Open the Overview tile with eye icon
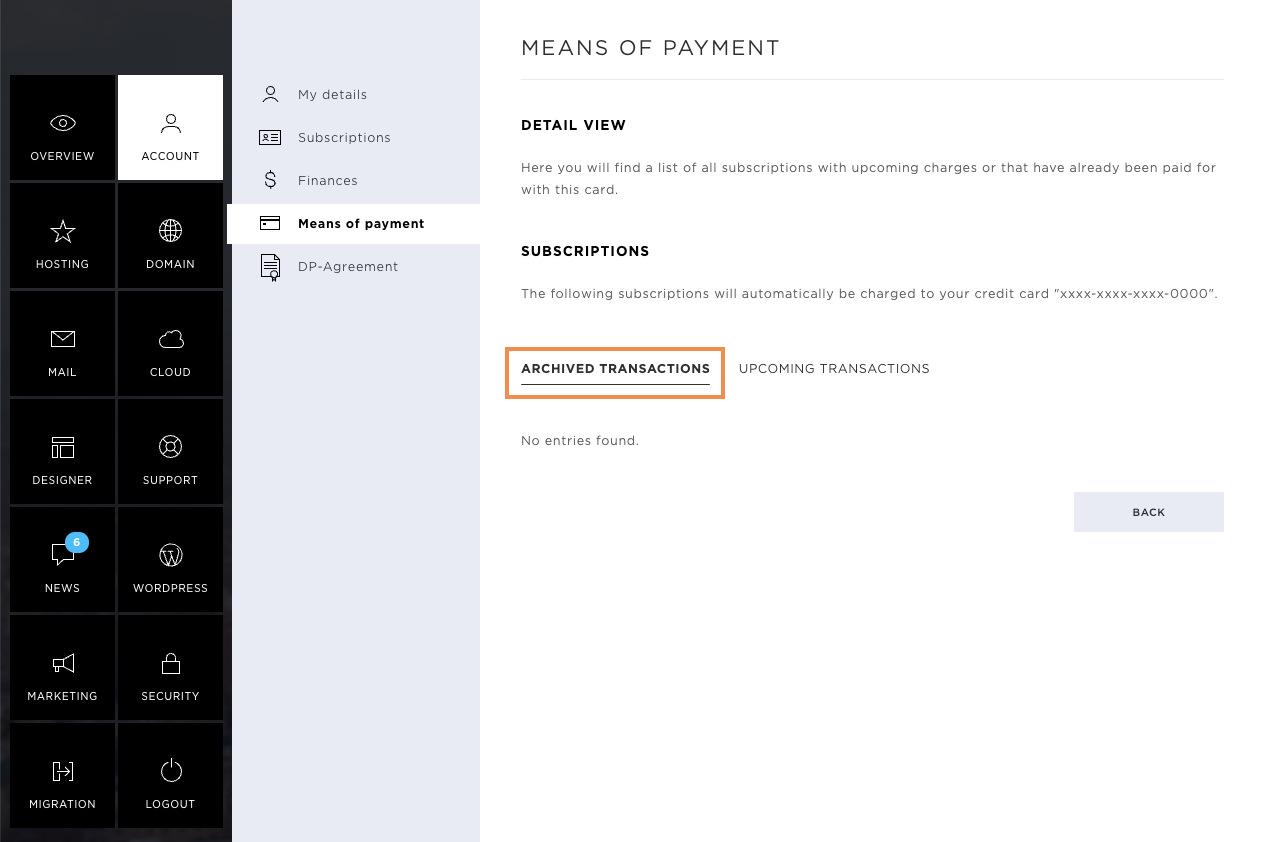This screenshot has height=842, width=1264. coord(62,128)
